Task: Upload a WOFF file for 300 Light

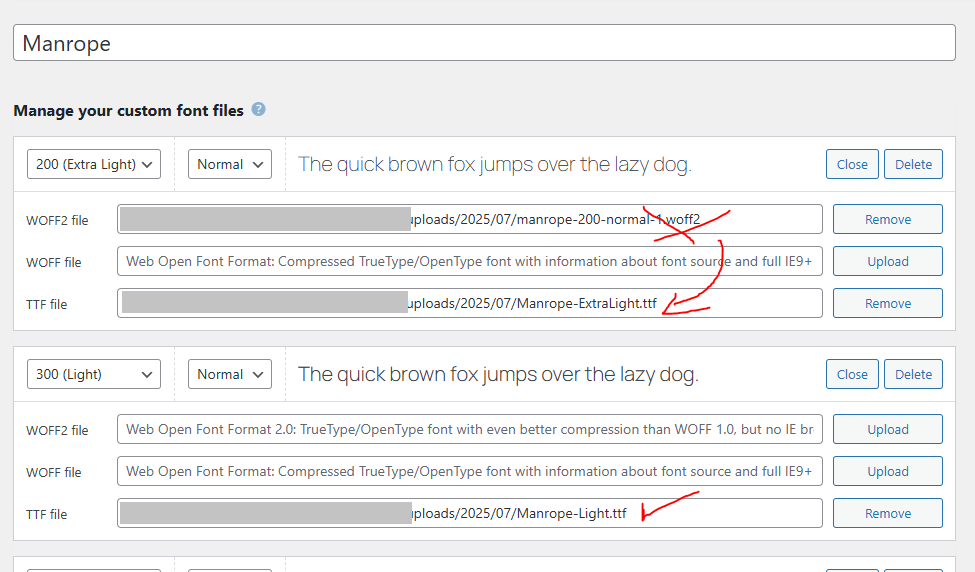Action: pos(888,471)
